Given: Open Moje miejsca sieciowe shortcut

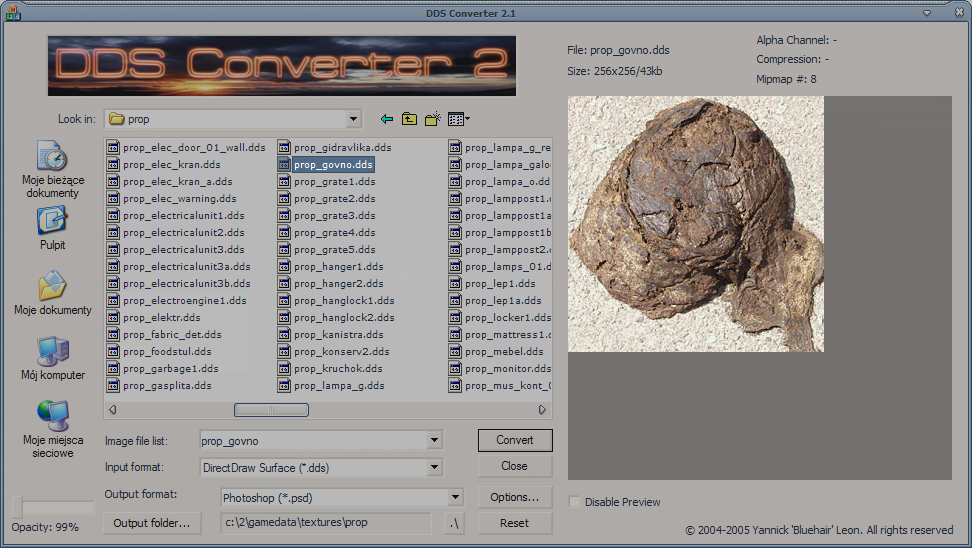Looking at the screenshot, I should (x=52, y=428).
